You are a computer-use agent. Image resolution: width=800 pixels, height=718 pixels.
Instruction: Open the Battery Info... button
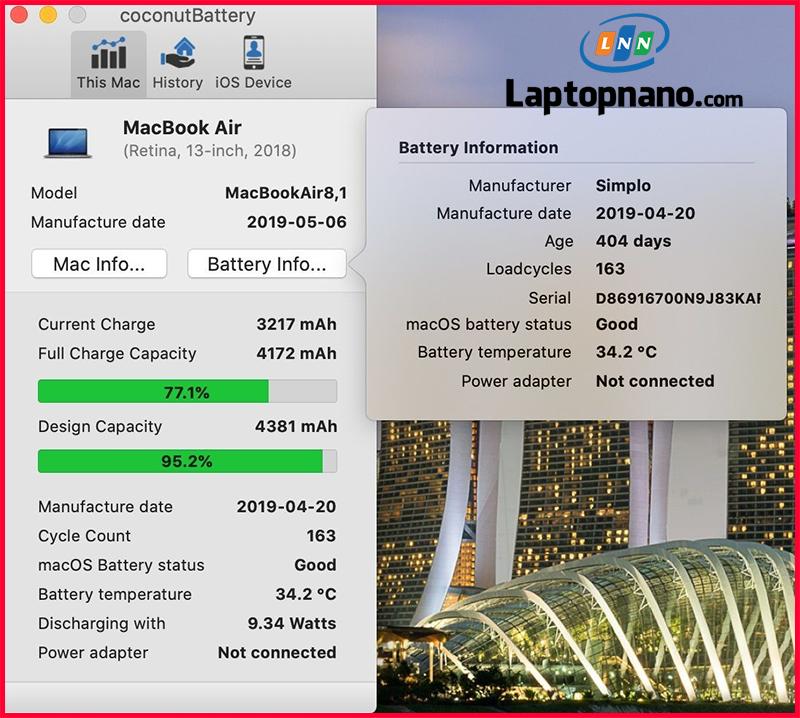(267, 264)
